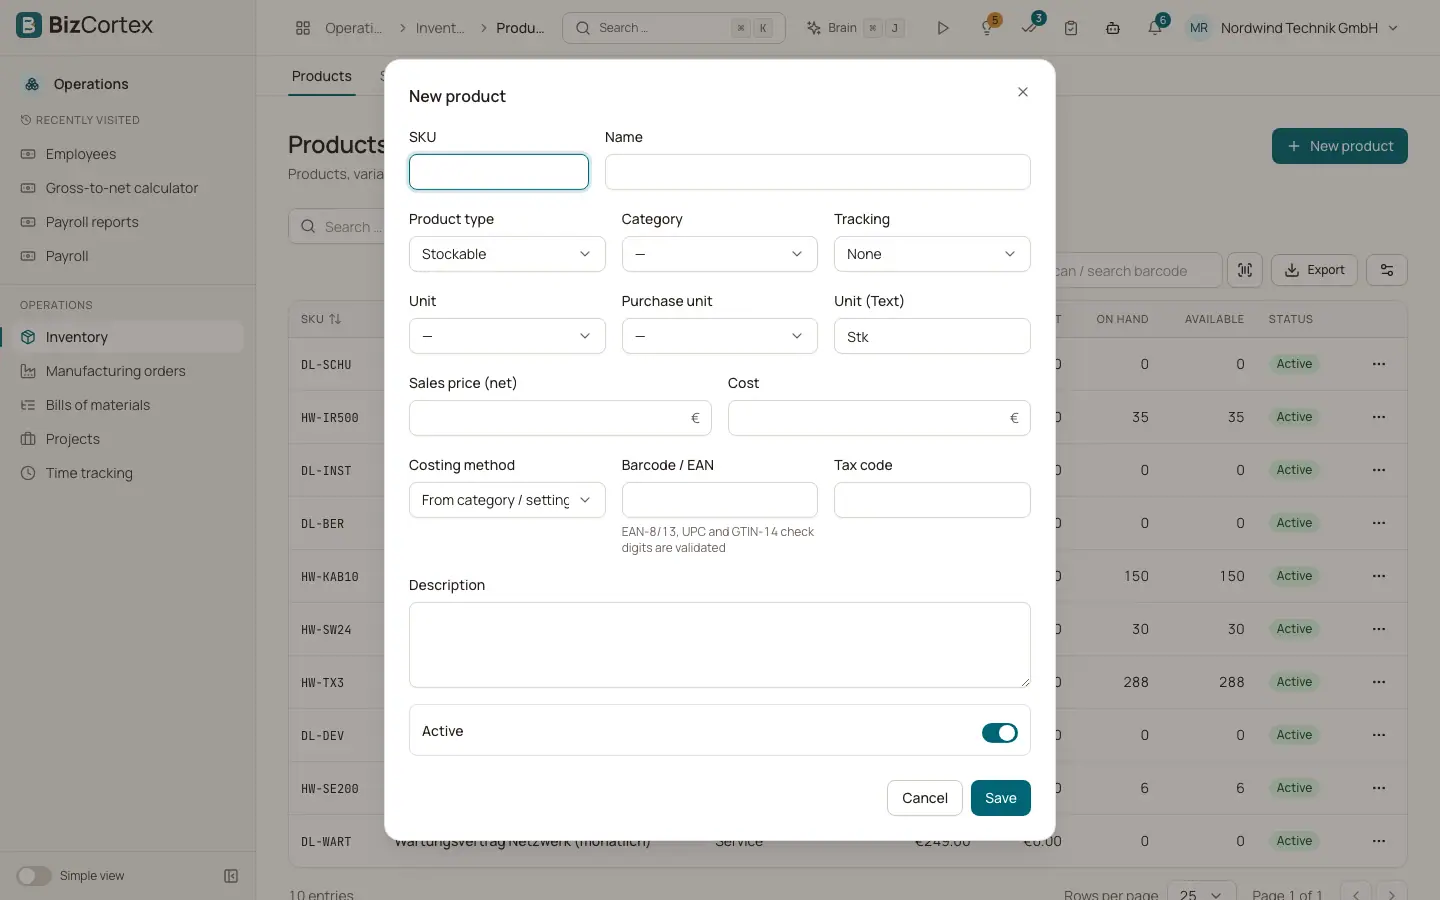Open the column settings sliders icon
The image size is (1440, 900).
(x=1387, y=270)
